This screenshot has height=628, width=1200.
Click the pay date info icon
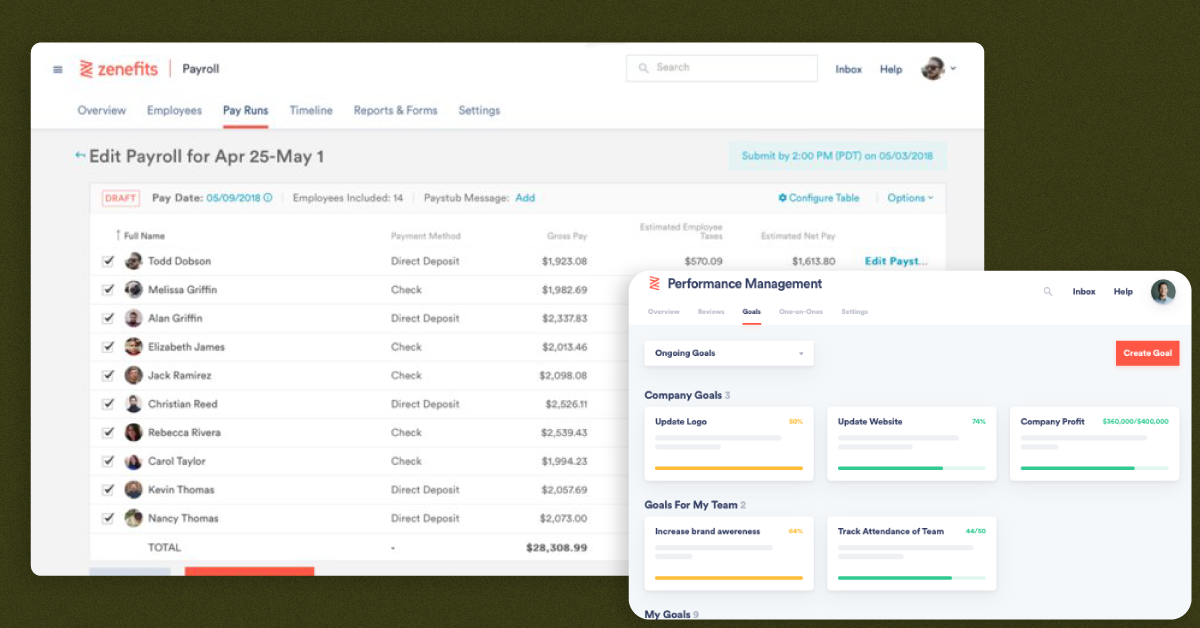[268, 198]
